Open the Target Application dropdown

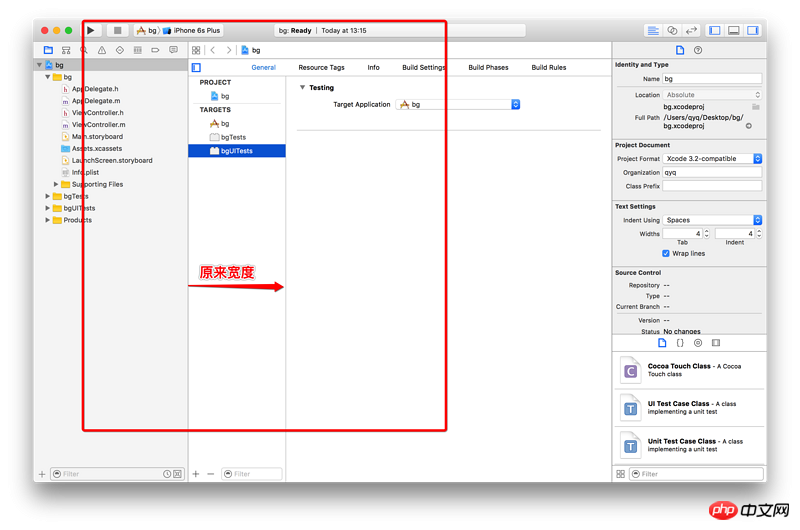click(458, 105)
